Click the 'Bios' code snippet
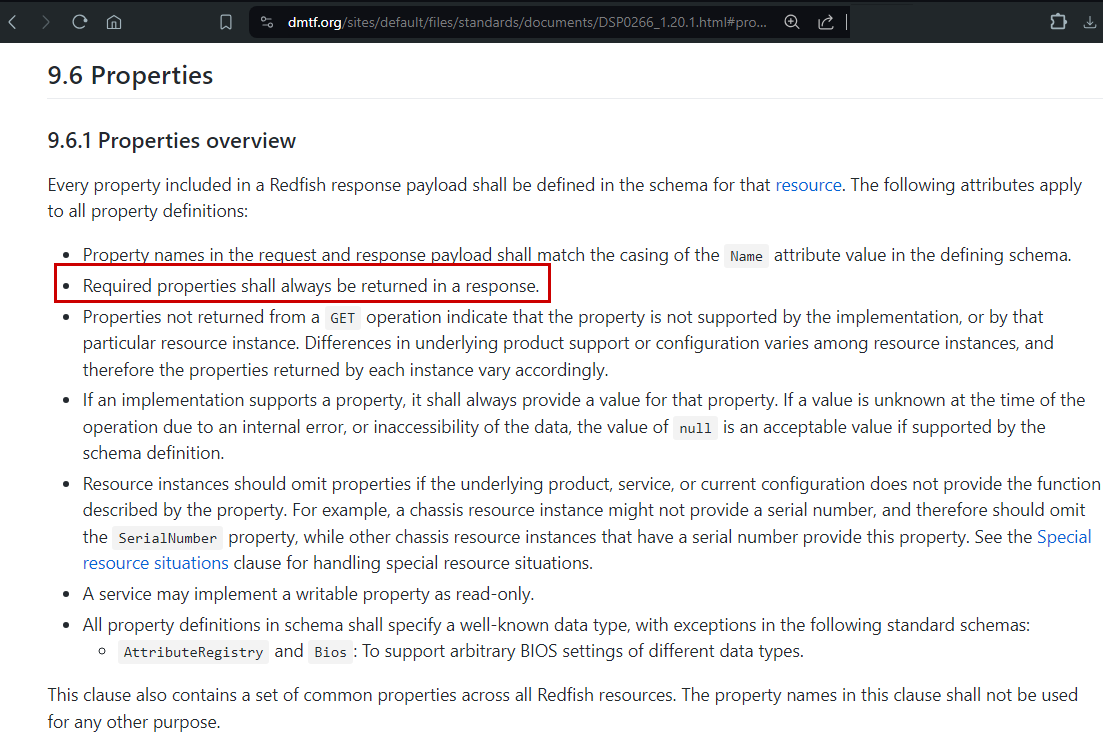This screenshot has height=744, width=1103. [x=330, y=652]
